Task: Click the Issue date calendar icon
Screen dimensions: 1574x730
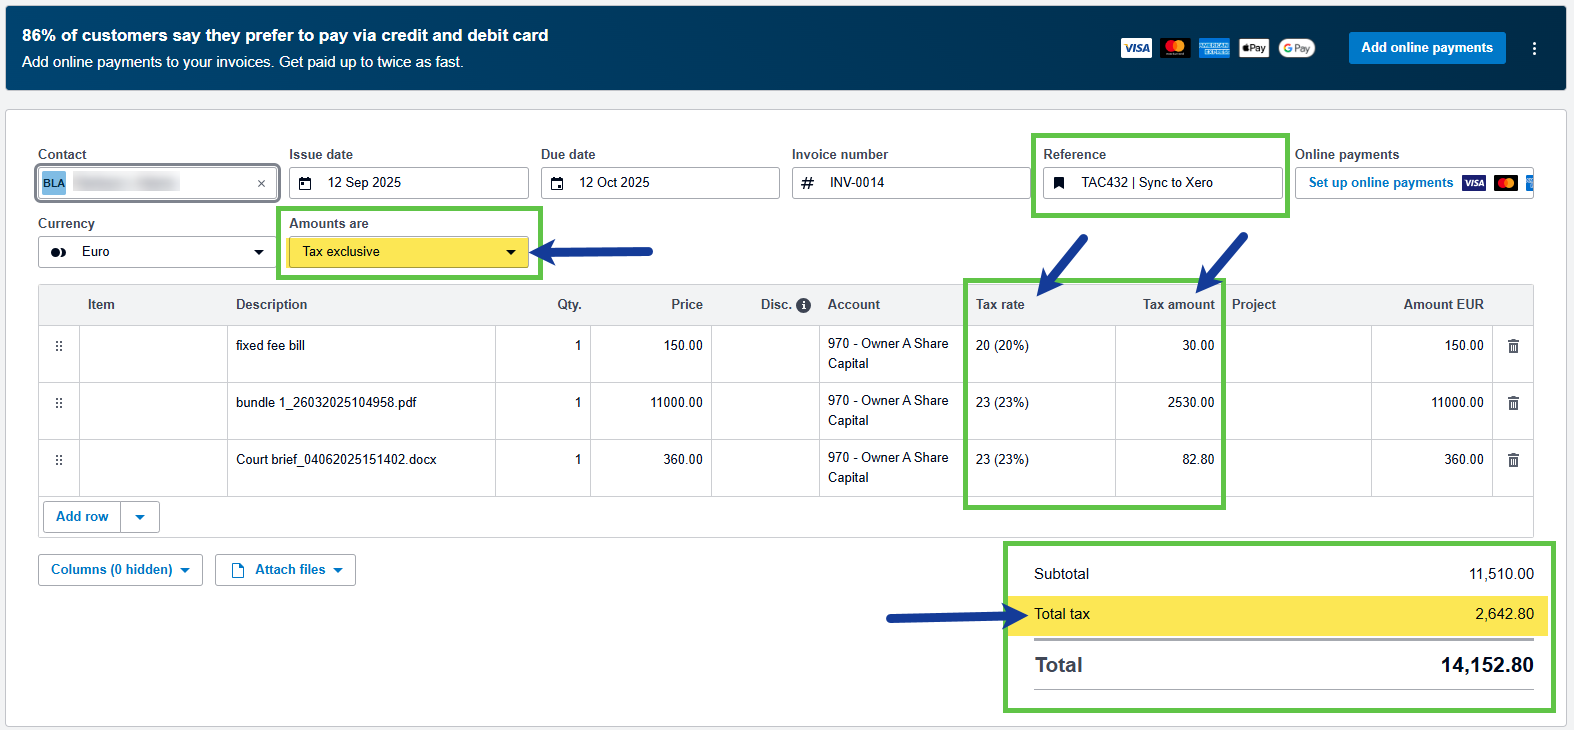Action: pyautogui.click(x=306, y=183)
